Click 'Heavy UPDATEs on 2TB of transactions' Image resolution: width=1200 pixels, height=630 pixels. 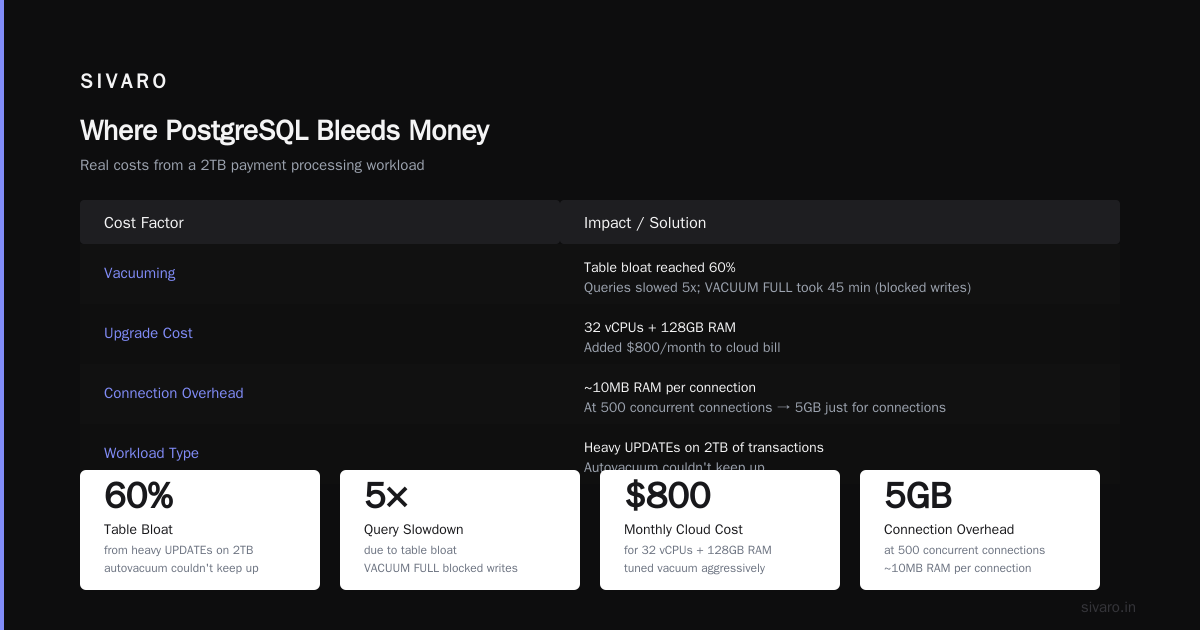coord(704,447)
